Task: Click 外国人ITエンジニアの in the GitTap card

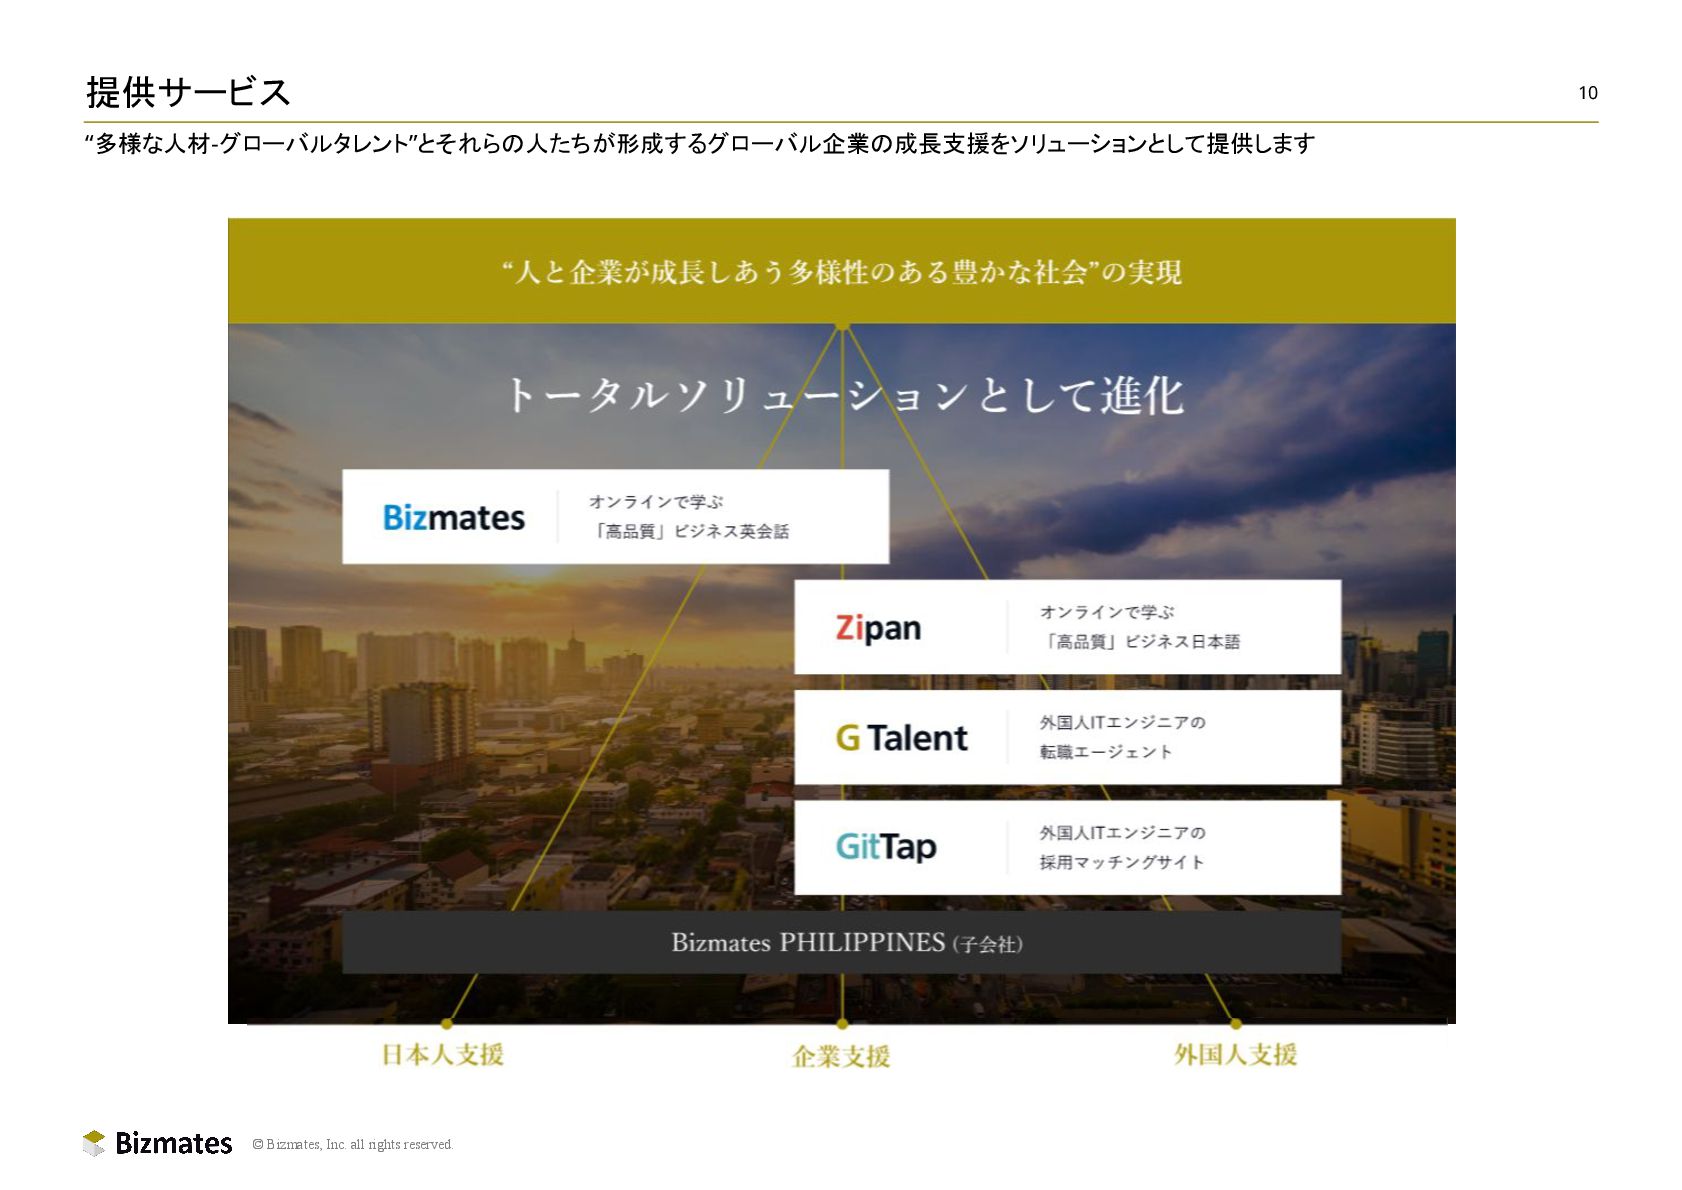Action: 1122,832
